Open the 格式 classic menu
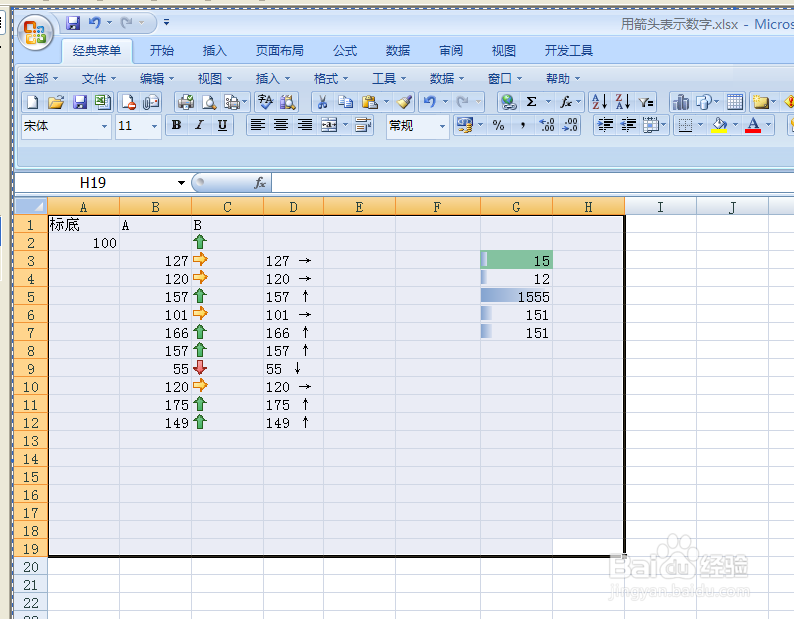Viewport: 794px width, 619px height. pyautogui.click(x=331, y=79)
